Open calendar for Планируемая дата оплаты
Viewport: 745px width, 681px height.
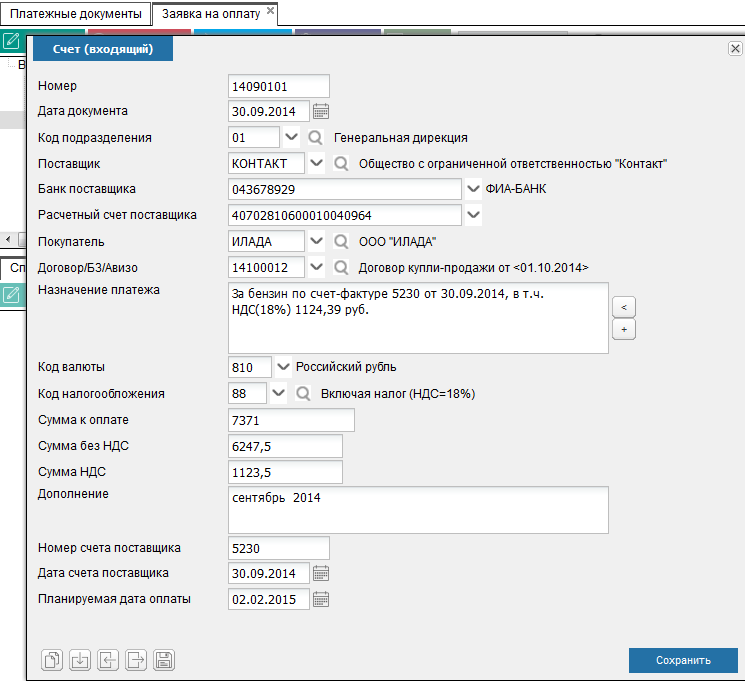coord(321,599)
